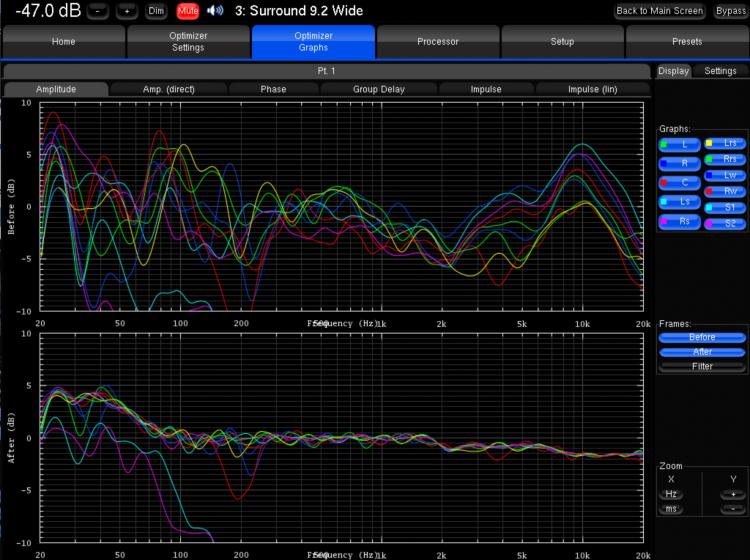Screen dimensions: 750x560
Task: Set X zoom to ms
Action: click(671, 510)
